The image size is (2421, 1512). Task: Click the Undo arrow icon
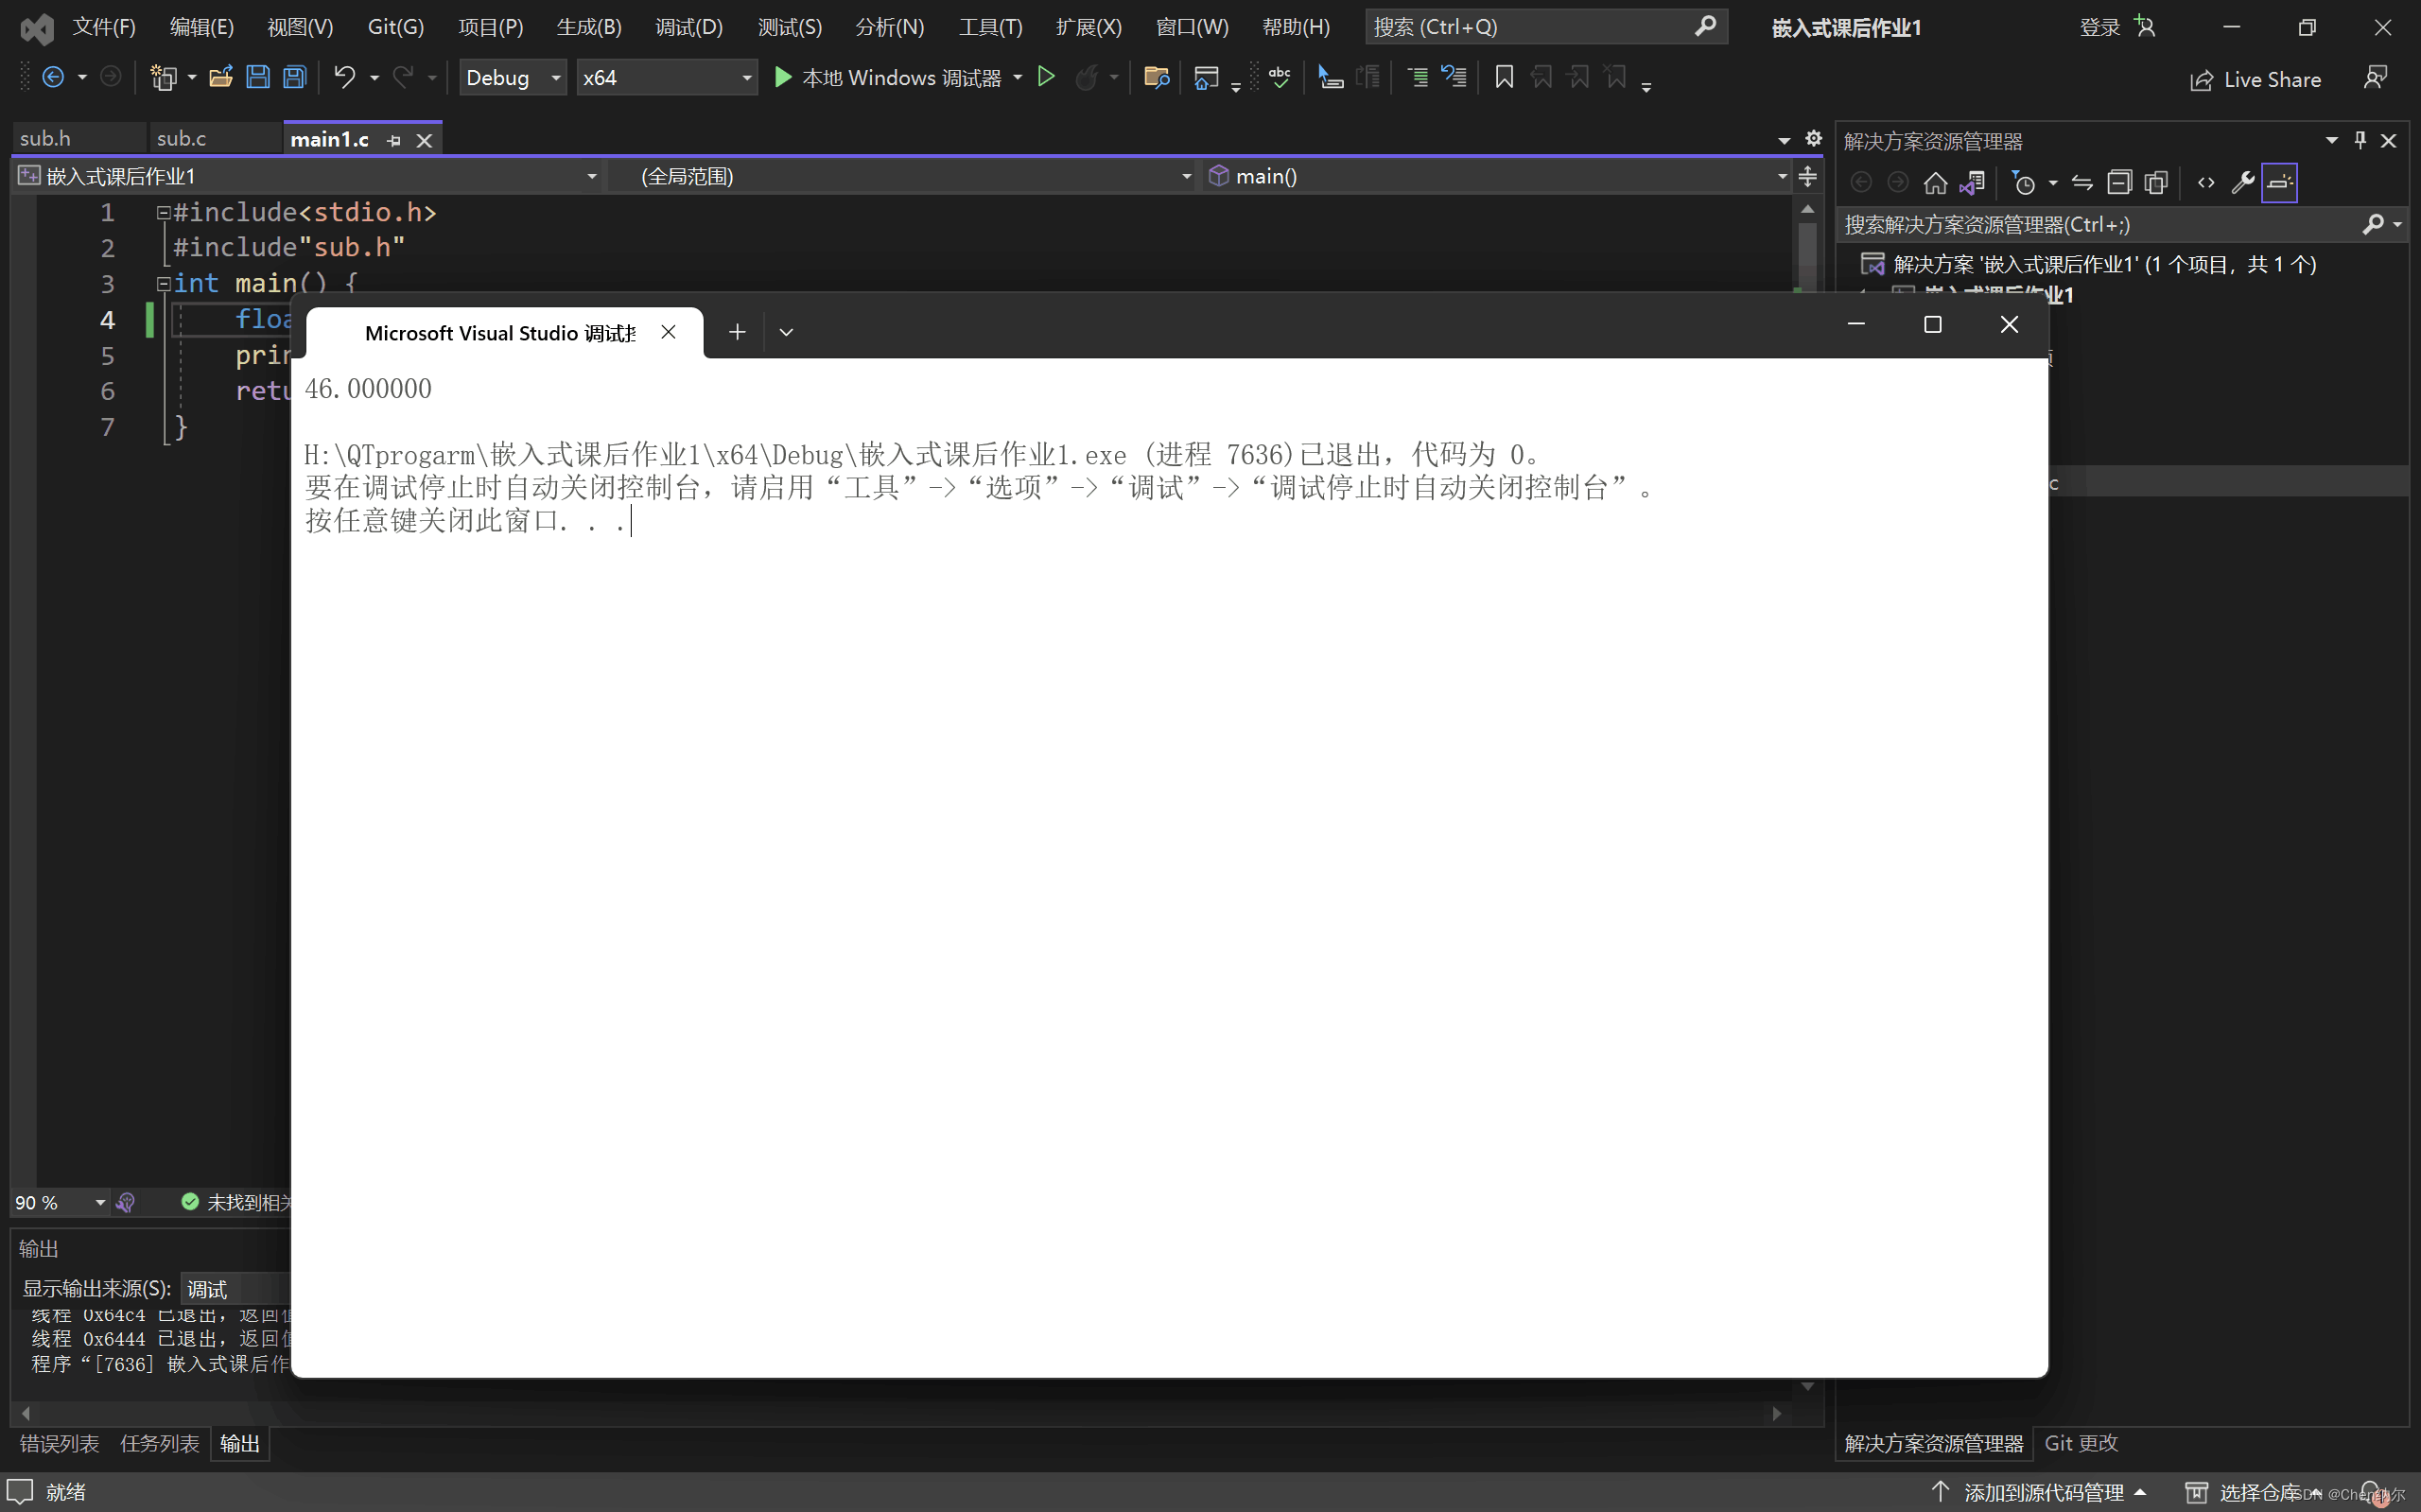click(345, 77)
